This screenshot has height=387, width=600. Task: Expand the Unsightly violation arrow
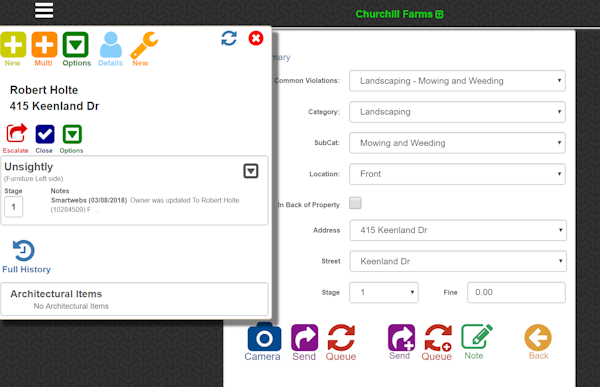click(x=251, y=171)
